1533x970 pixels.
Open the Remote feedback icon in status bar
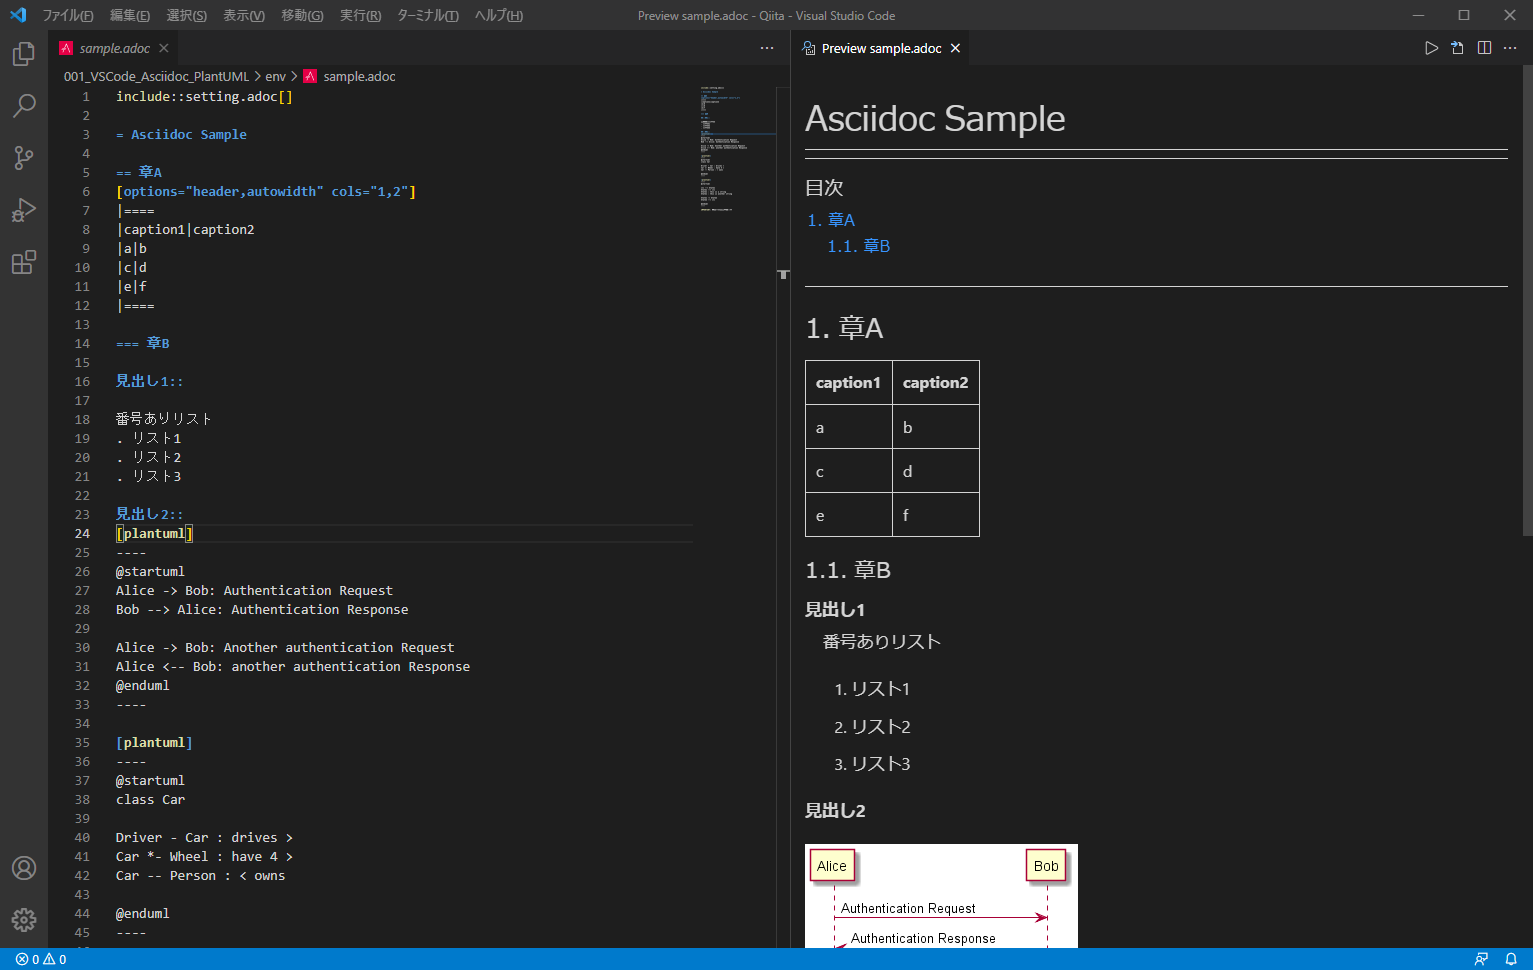coord(1482,959)
